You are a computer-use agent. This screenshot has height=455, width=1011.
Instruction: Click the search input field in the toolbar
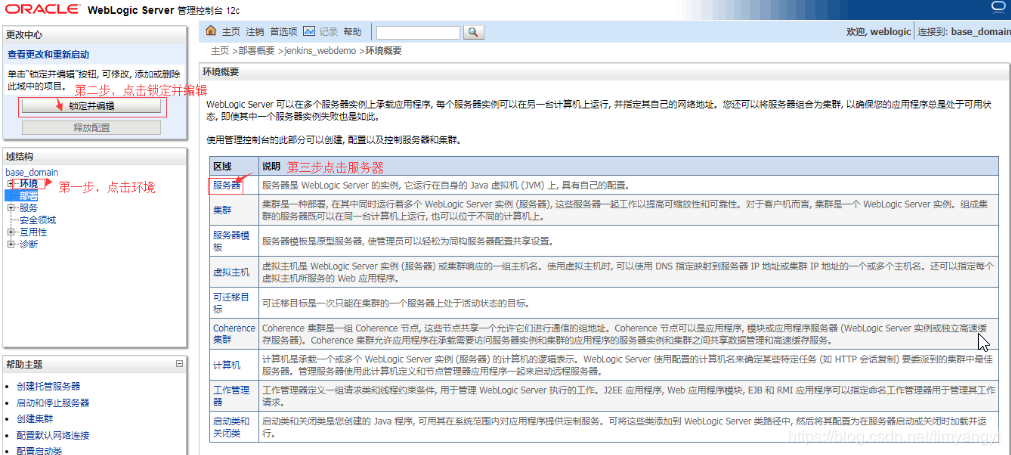coord(418,32)
